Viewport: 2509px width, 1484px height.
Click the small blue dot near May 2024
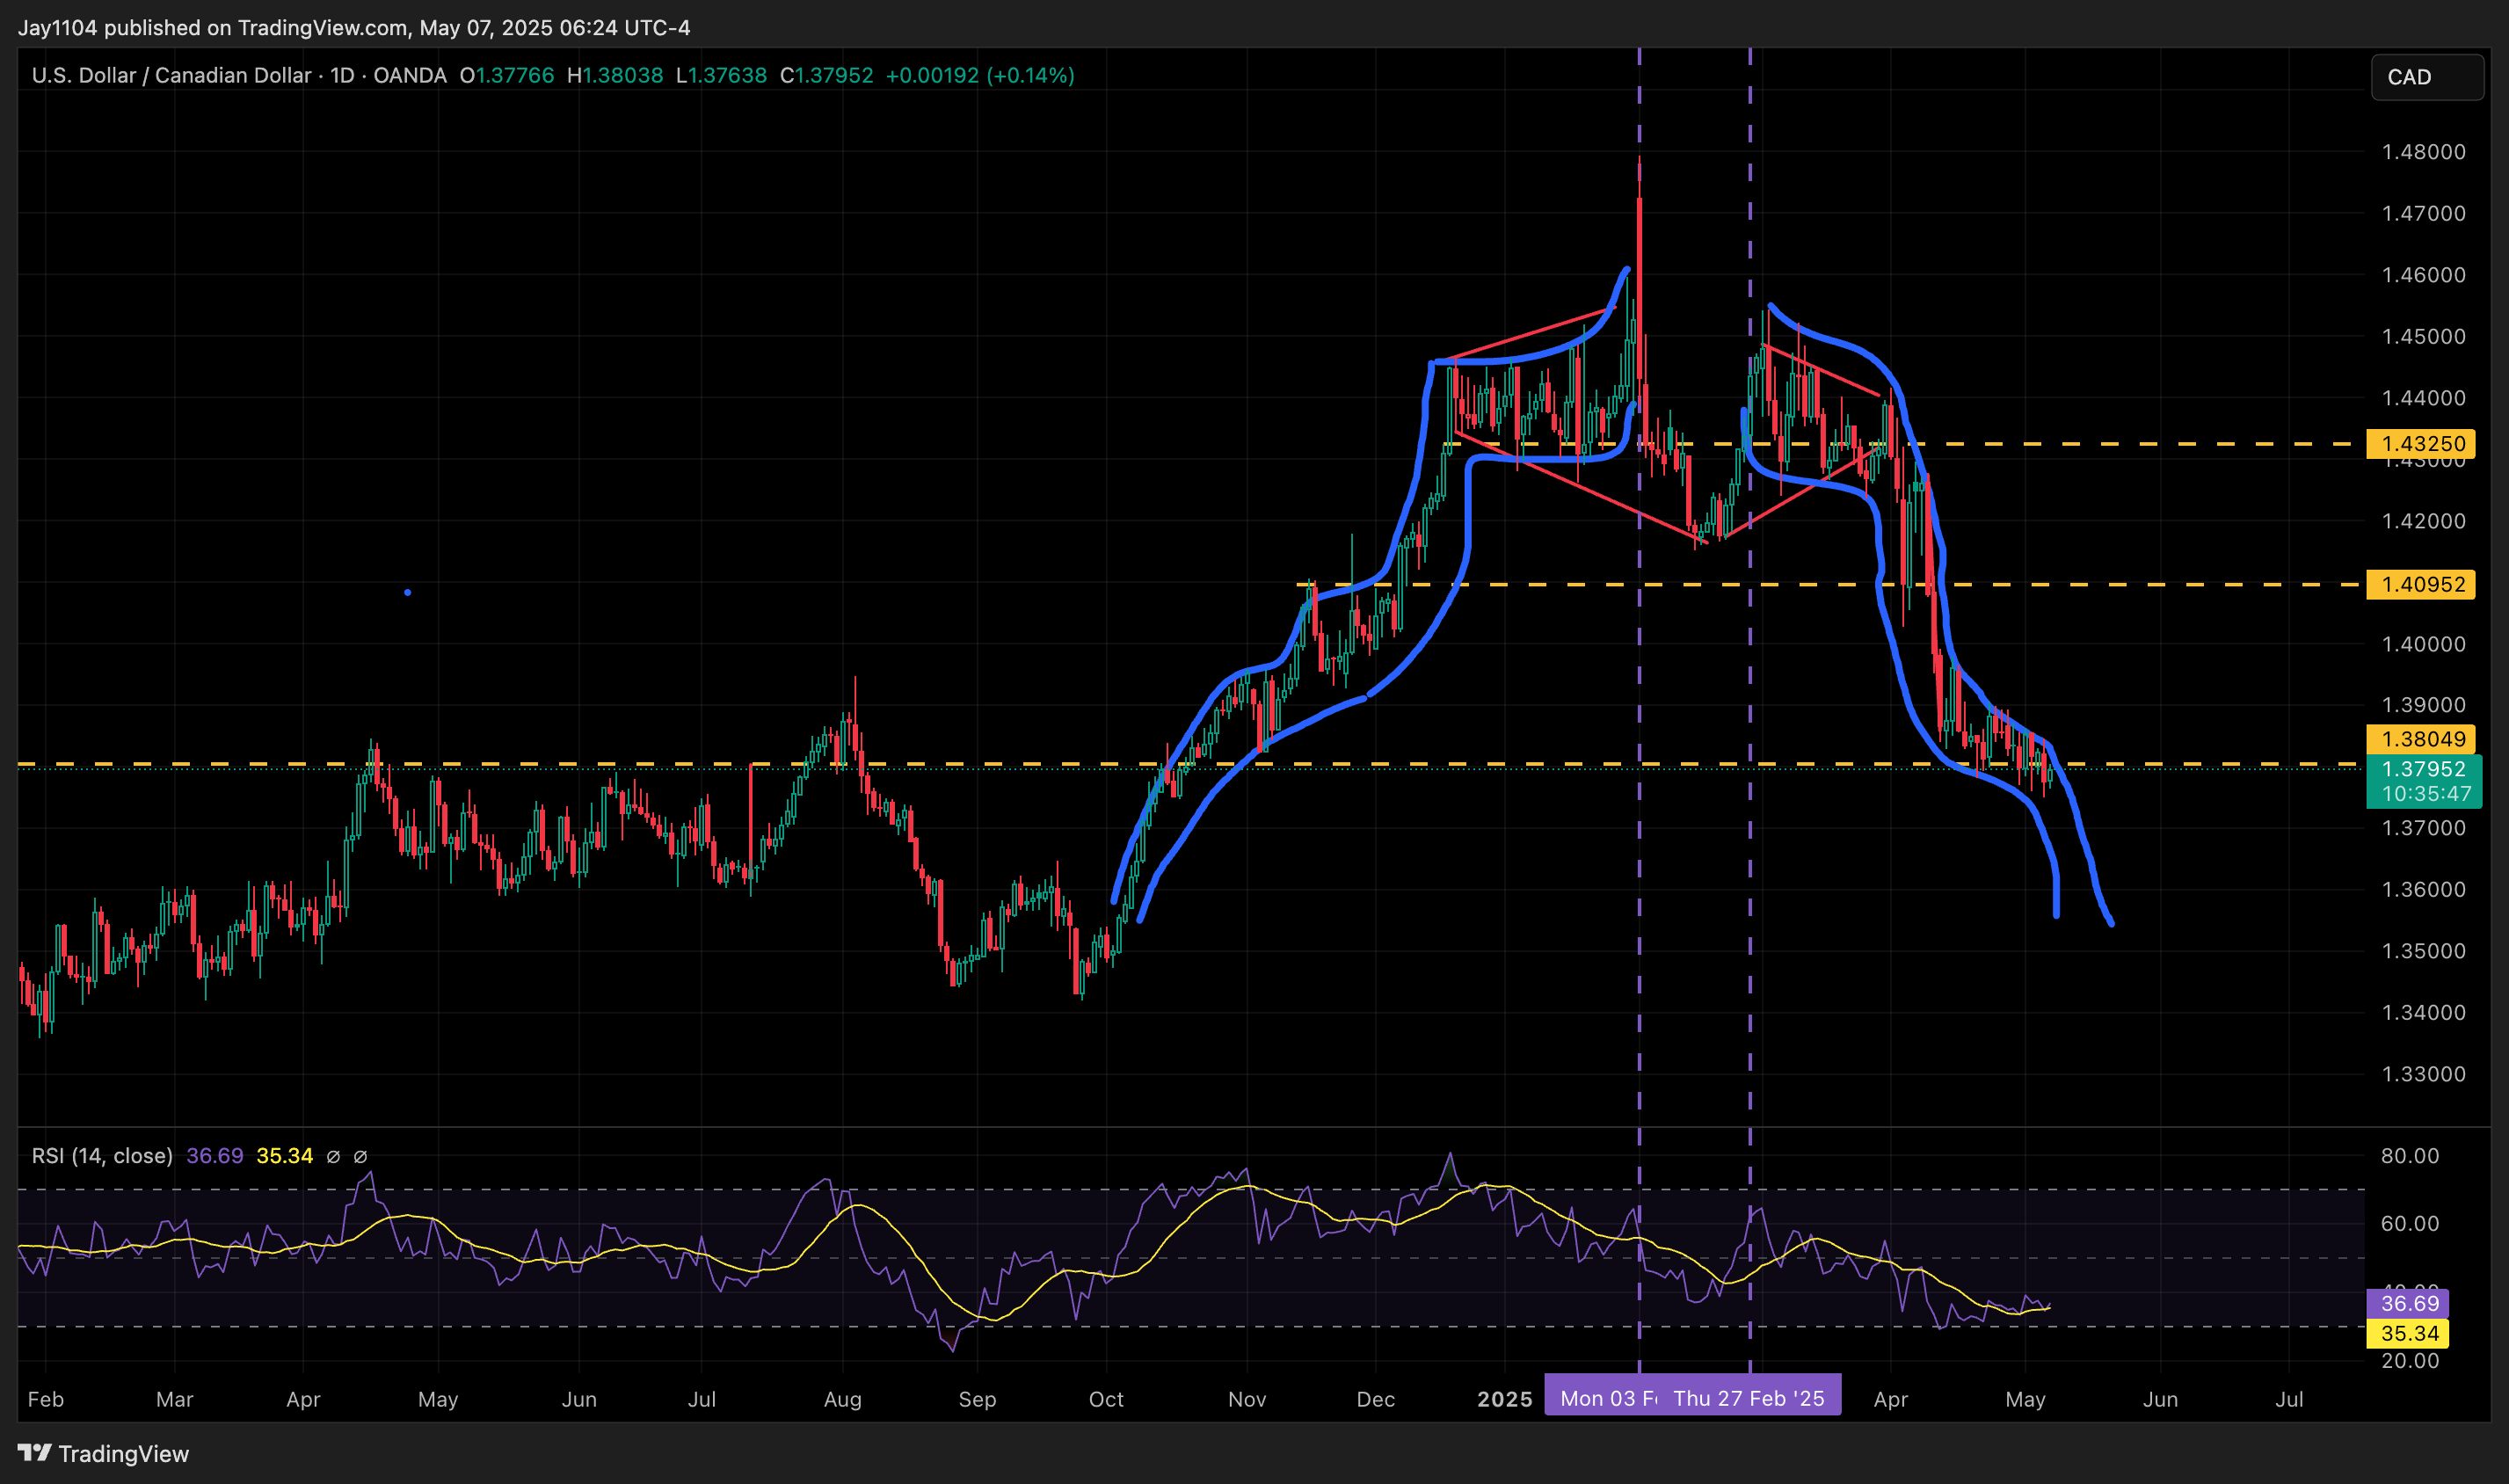407,592
